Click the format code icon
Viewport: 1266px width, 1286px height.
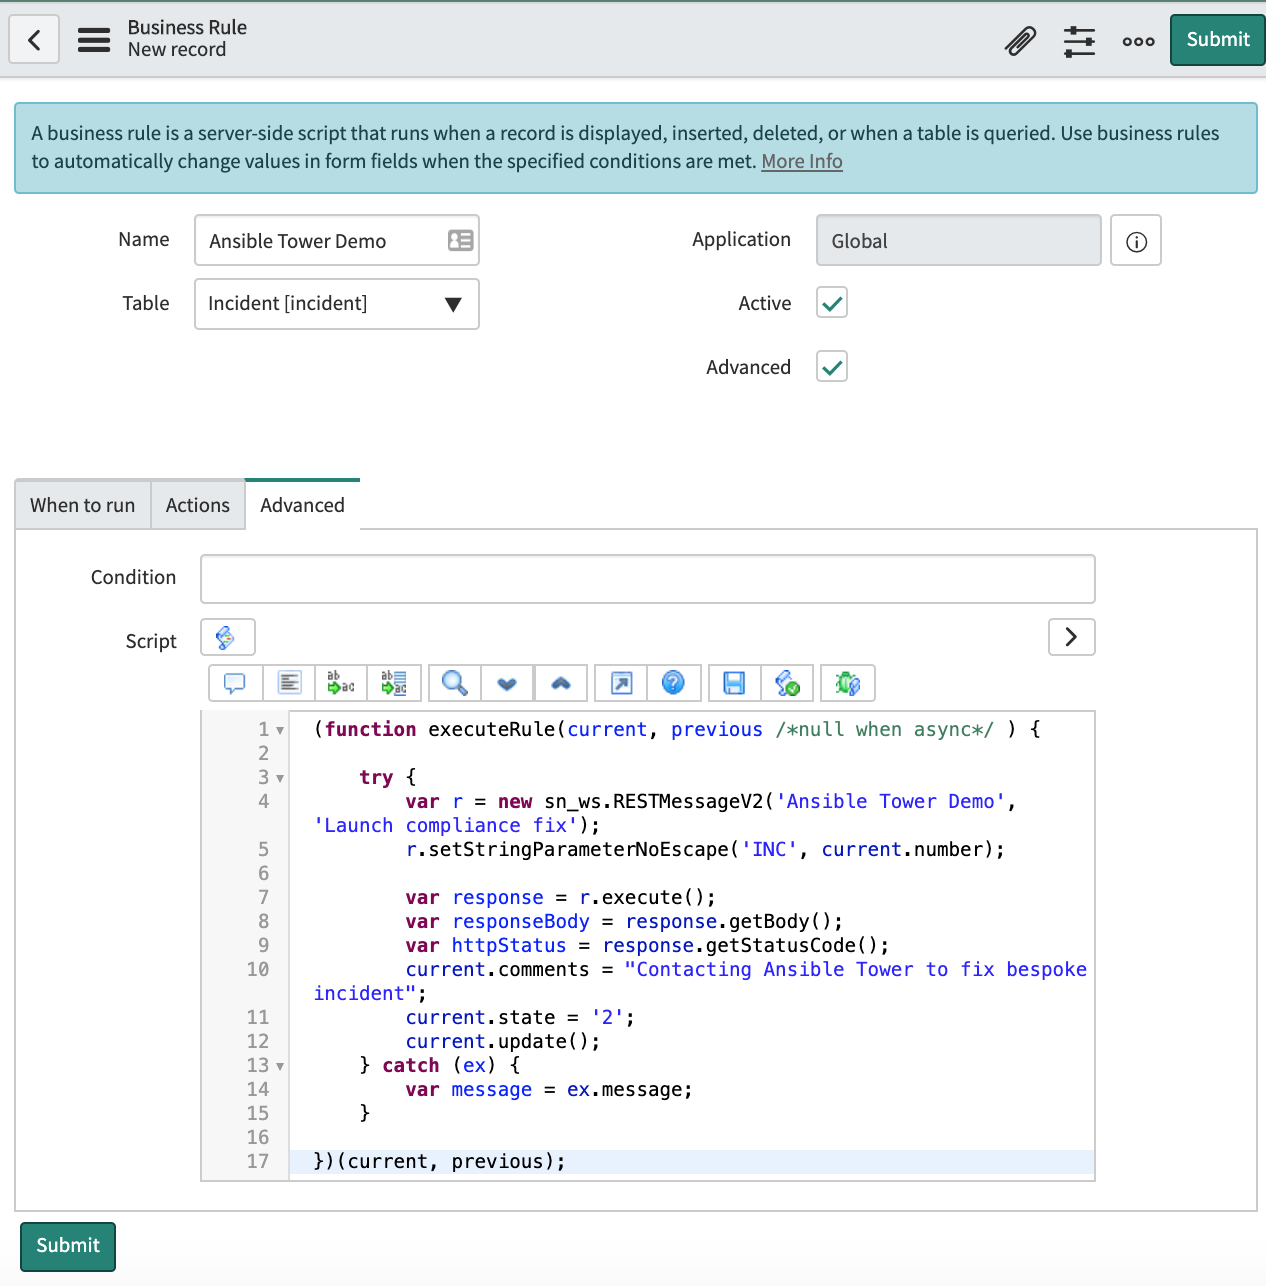tap(289, 683)
